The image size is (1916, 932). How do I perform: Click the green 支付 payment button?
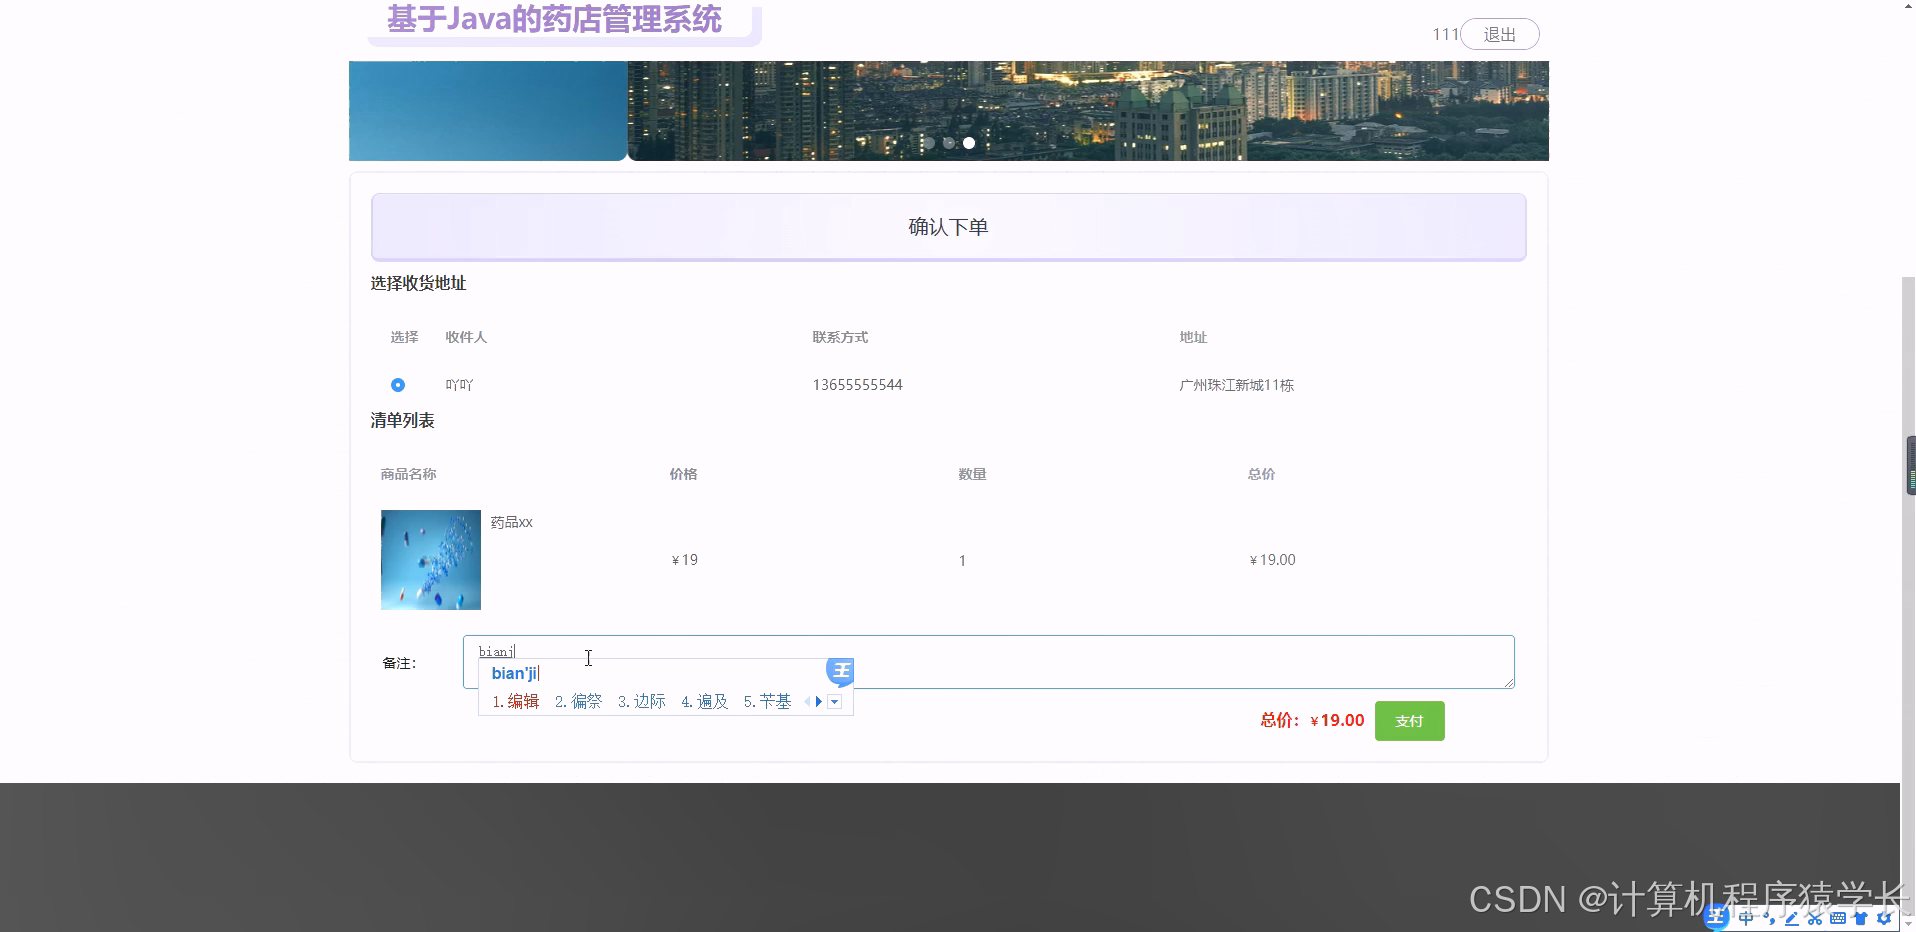point(1410,720)
